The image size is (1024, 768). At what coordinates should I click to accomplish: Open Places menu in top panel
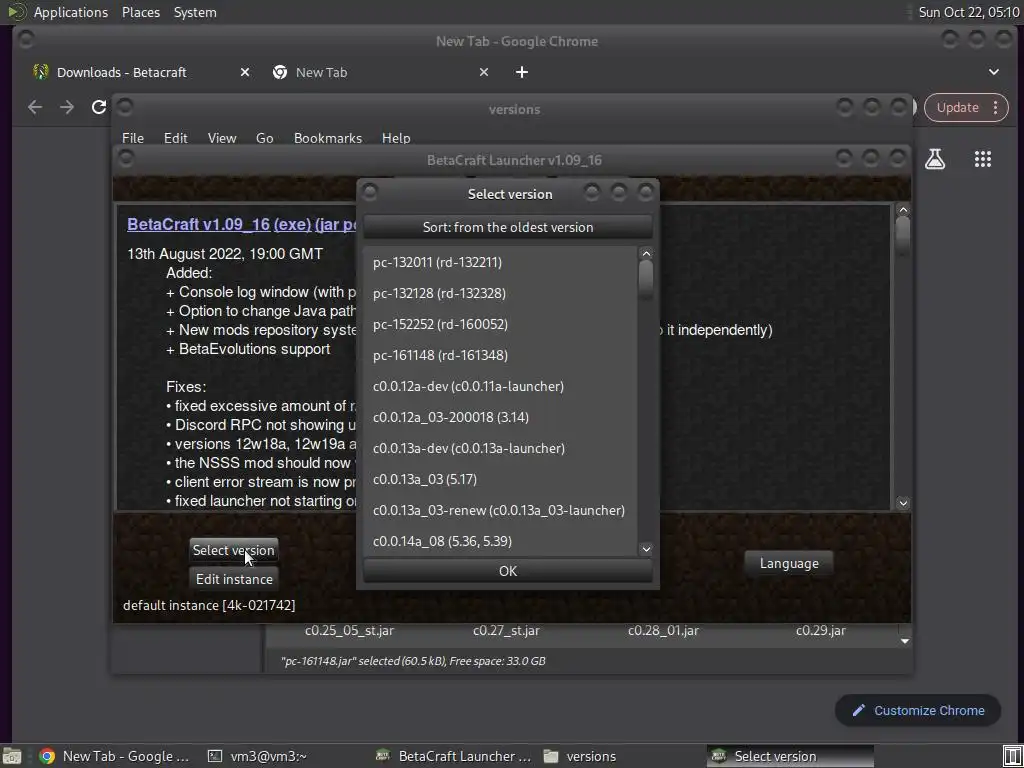pyautogui.click(x=141, y=12)
